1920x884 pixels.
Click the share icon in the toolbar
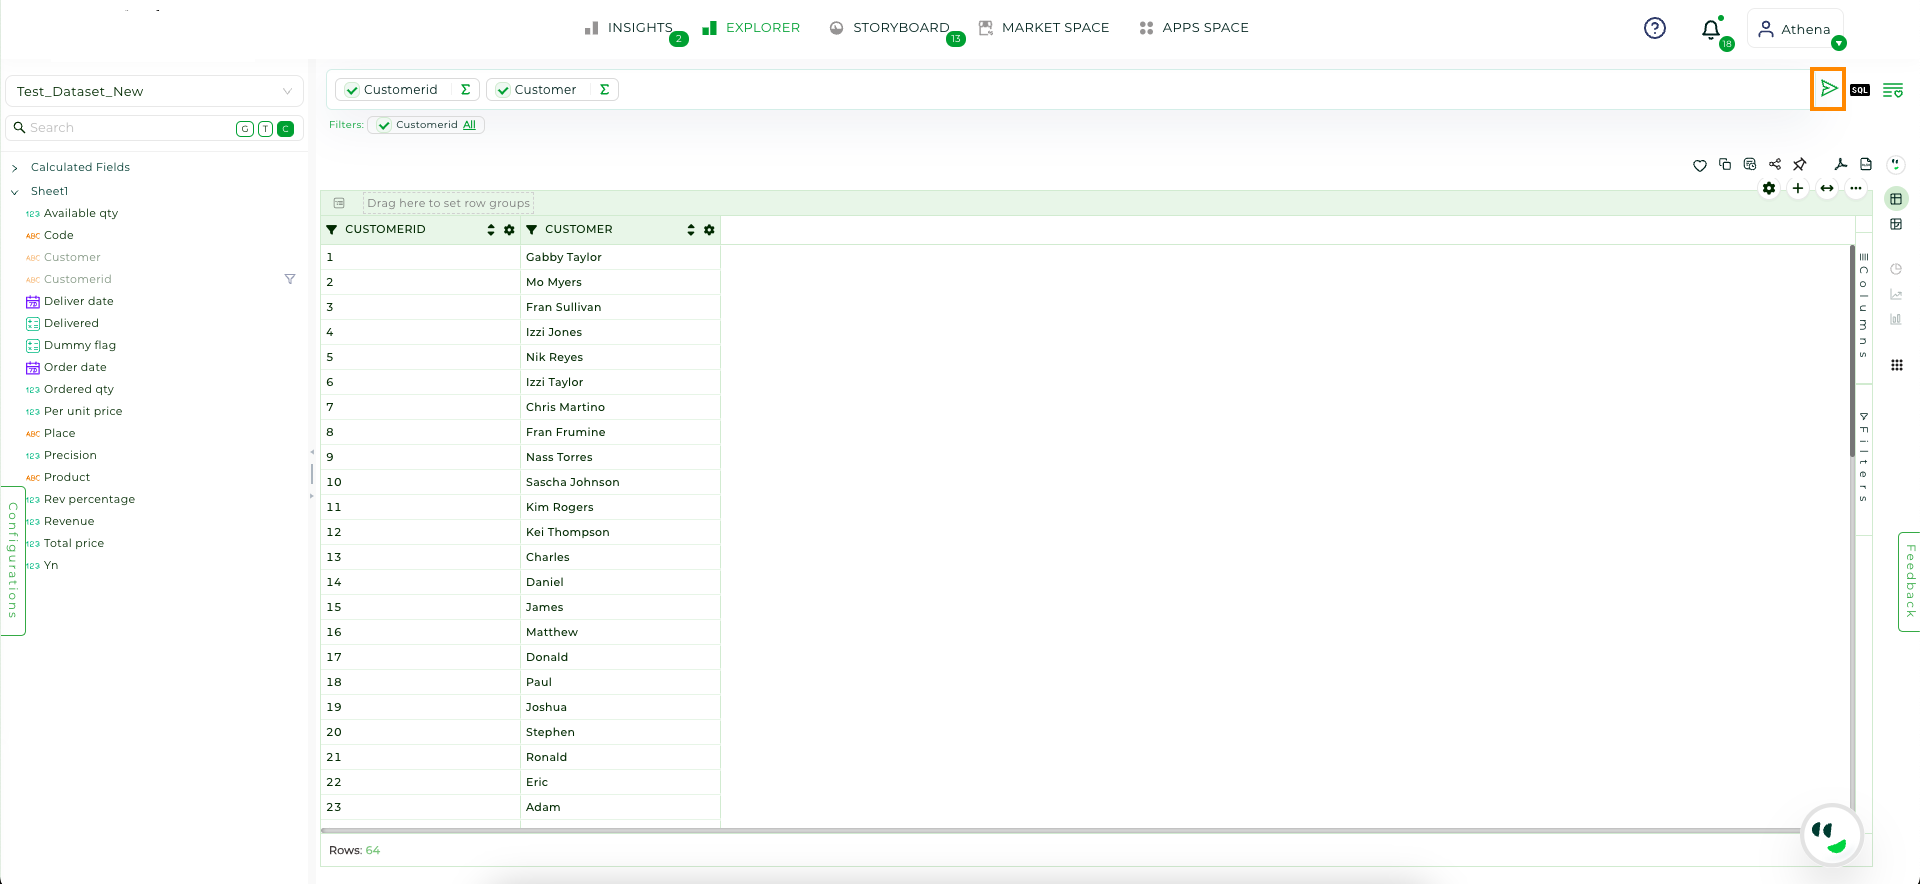[x=1774, y=164]
